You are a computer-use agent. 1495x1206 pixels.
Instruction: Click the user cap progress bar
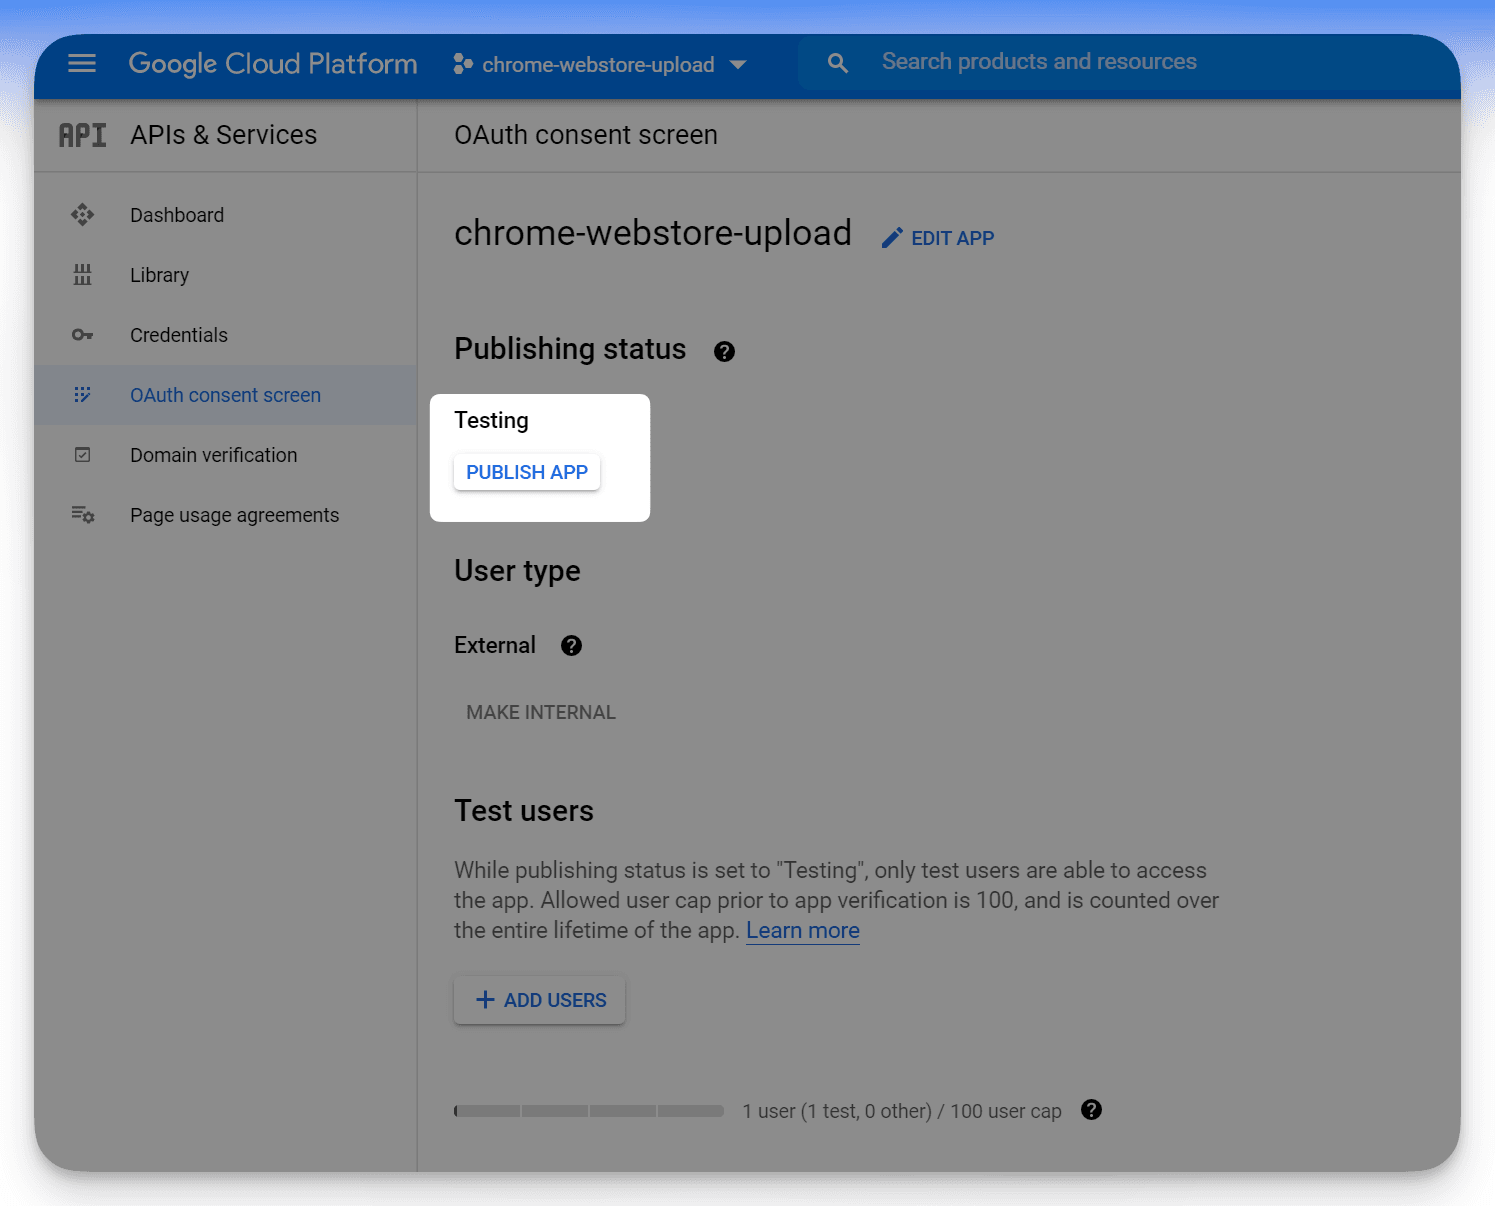coord(589,1111)
